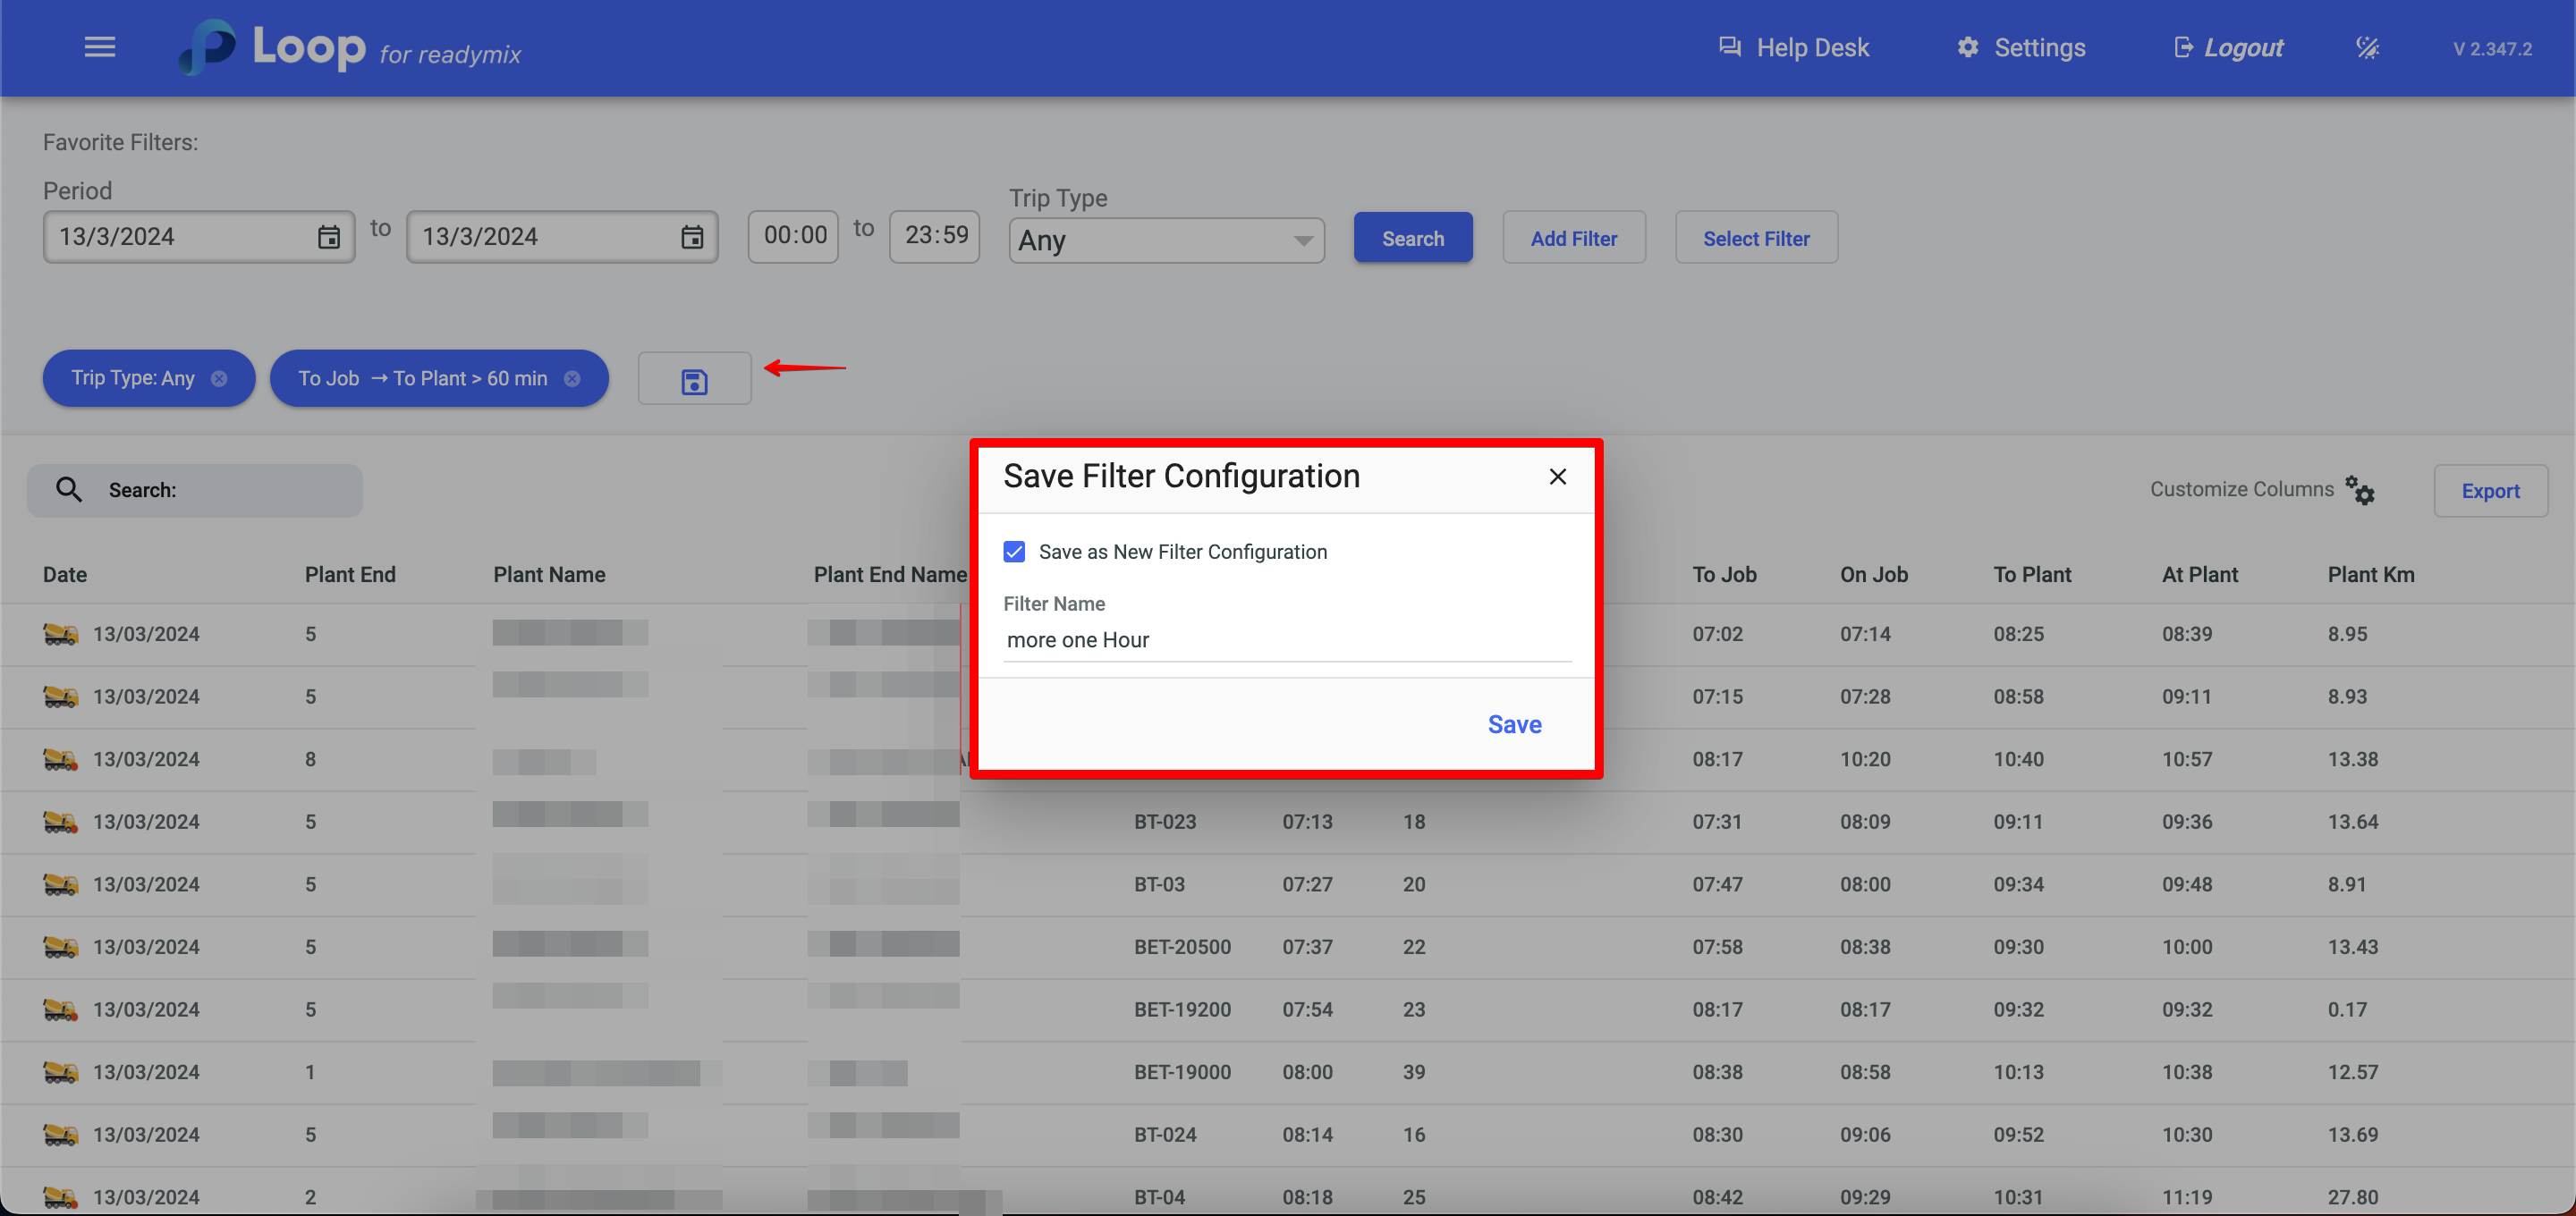This screenshot has height=1216, width=2576.
Task: Close the Save Filter Configuration dialog
Action: (1557, 477)
